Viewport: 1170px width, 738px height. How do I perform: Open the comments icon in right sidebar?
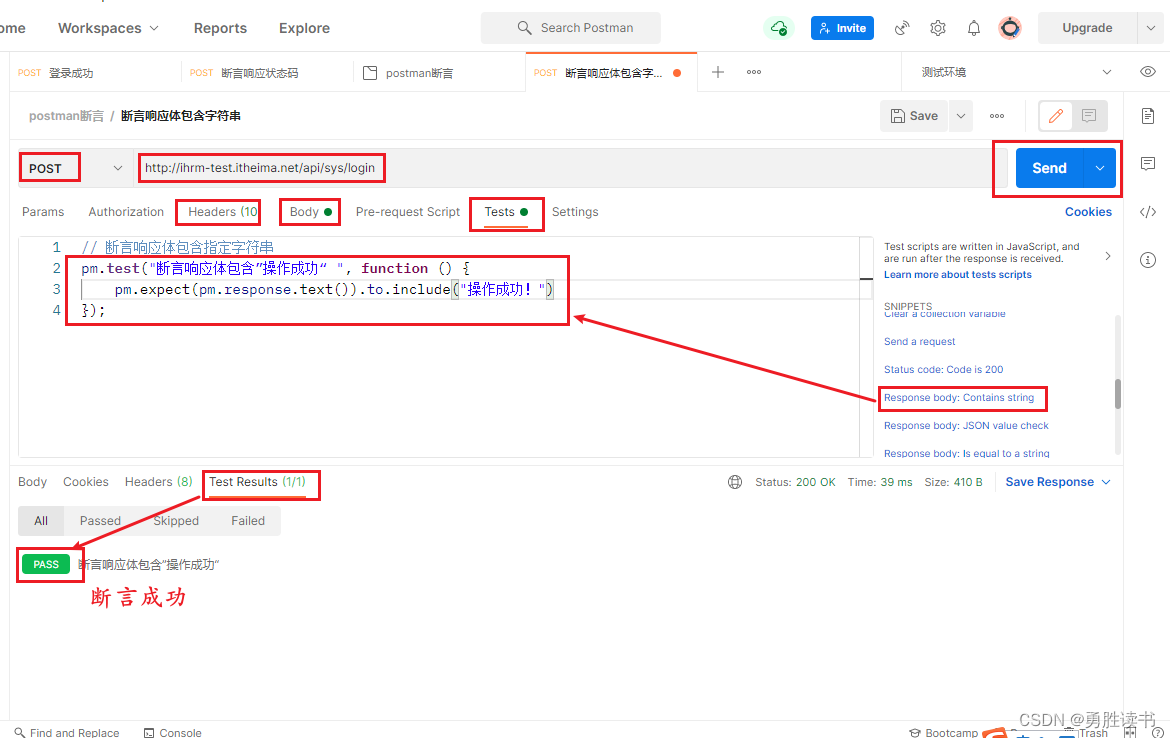click(x=1148, y=163)
